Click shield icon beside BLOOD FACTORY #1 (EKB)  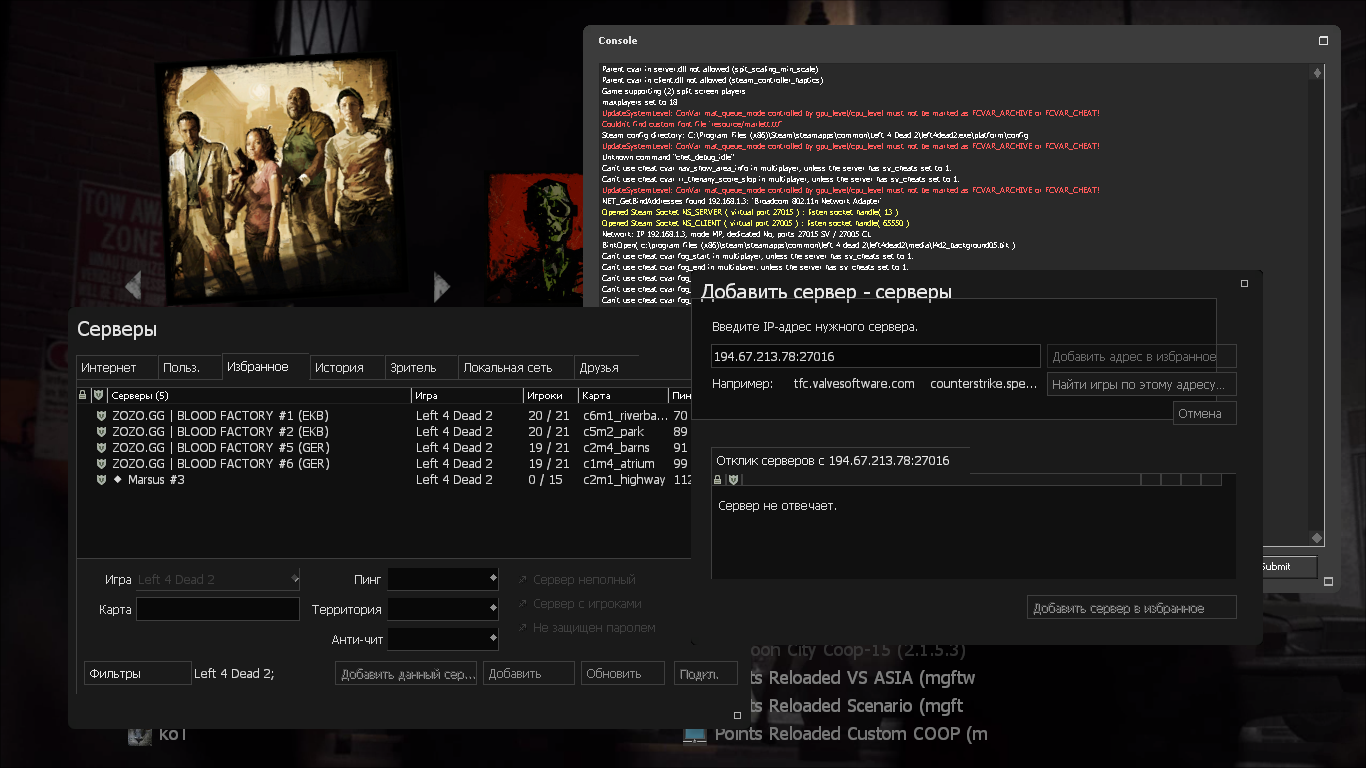coord(101,416)
